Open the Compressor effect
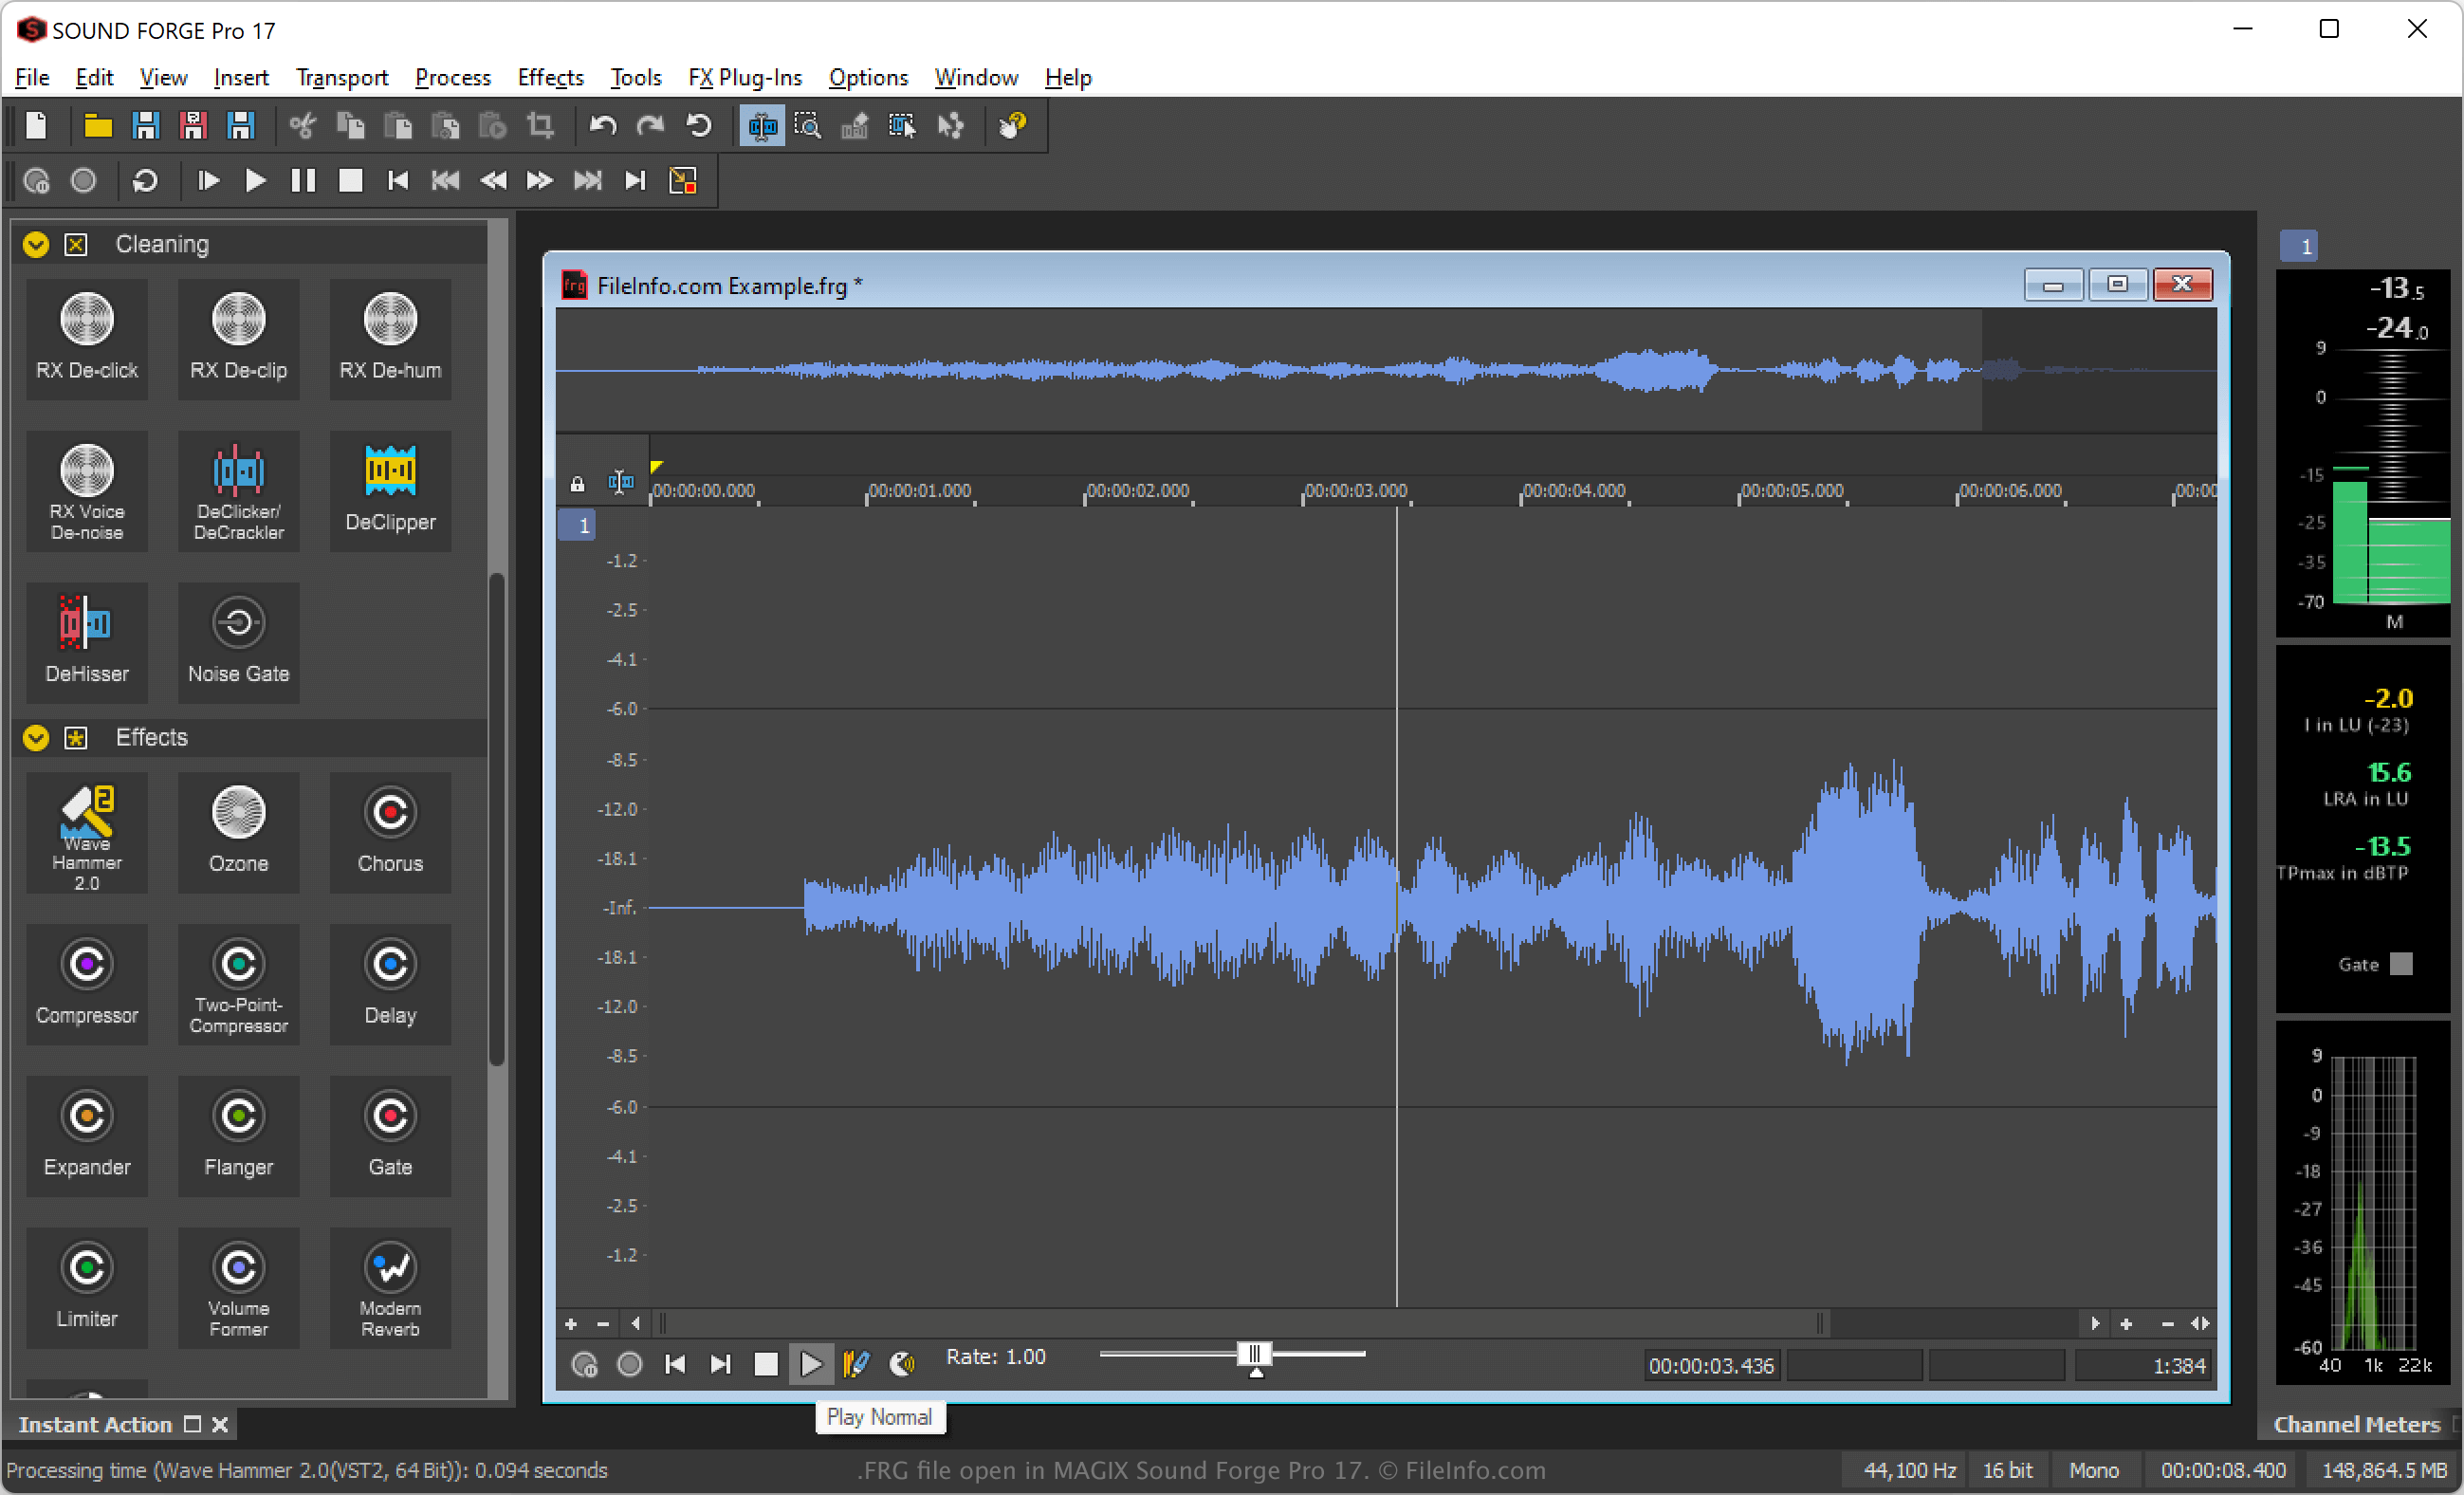Image resolution: width=2464 pixels, height=1495 pixels. (87, 985)
